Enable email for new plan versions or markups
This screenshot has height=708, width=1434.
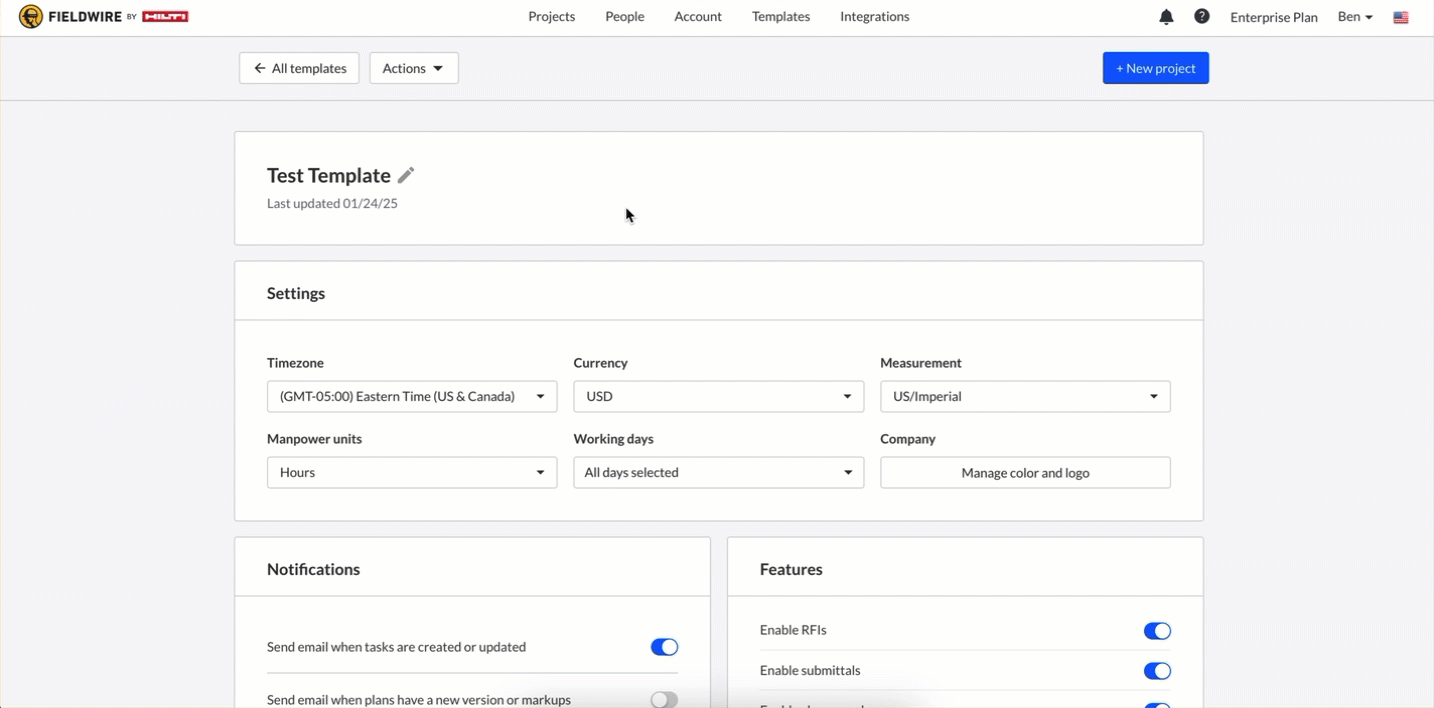[664, 699]
